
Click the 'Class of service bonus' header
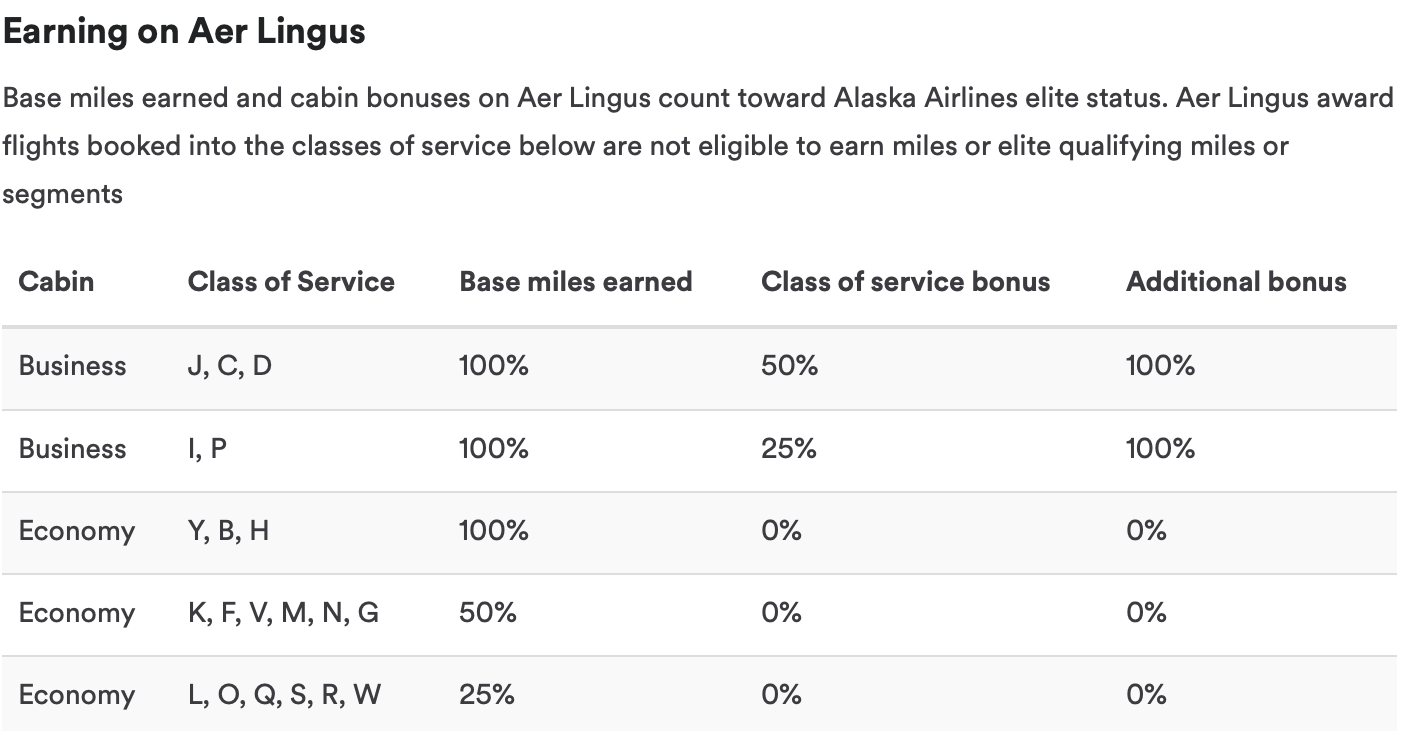coord(906,281)
